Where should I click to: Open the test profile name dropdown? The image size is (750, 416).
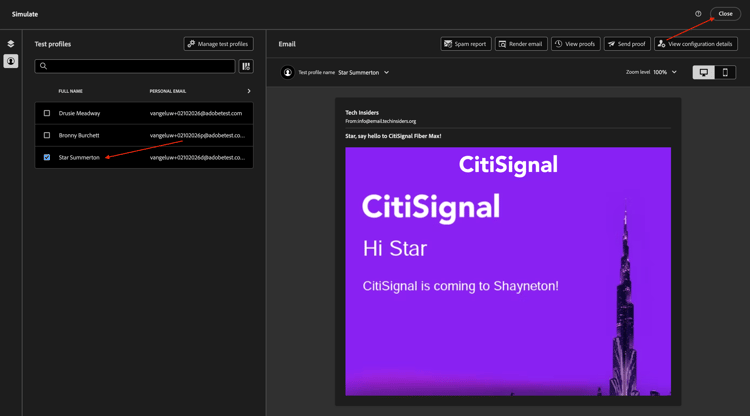pyautogui.click(x=364, y=72)
